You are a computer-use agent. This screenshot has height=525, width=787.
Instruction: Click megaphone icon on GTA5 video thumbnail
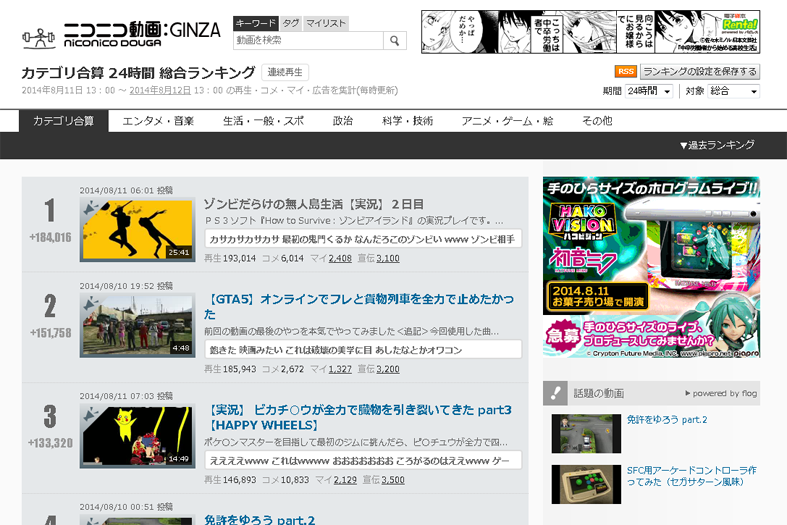point(91,303)
